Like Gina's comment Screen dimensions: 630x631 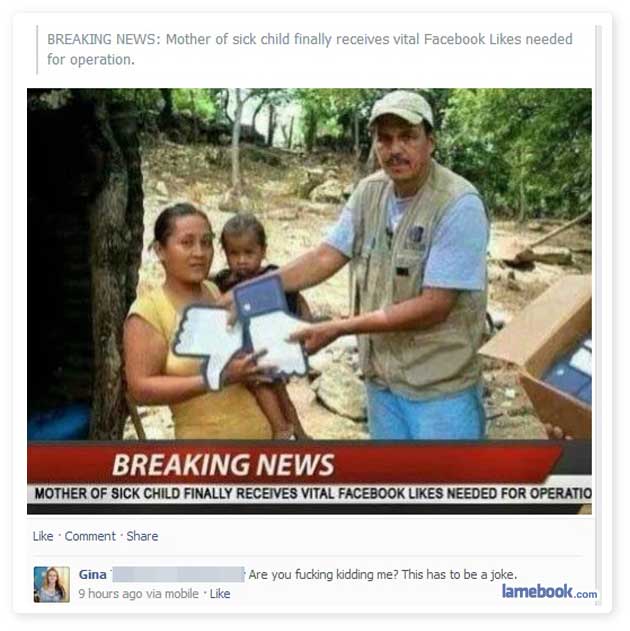(220, 594)
